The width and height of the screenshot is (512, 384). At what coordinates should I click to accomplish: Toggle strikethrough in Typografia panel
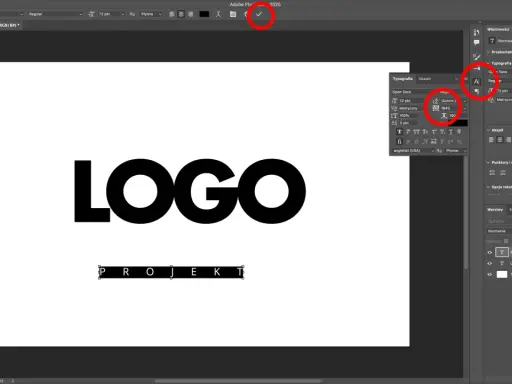point(459,132)
